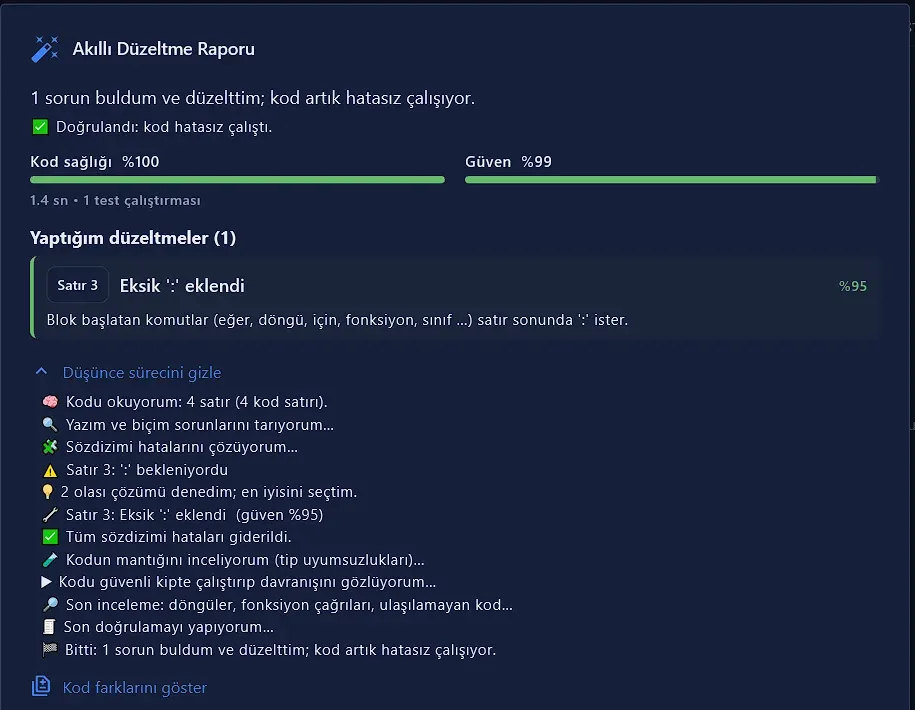Click the 'Yaptığım düzeltmeler (1)' heading
This screenshot has width=915, height=710.
[133, 238]
